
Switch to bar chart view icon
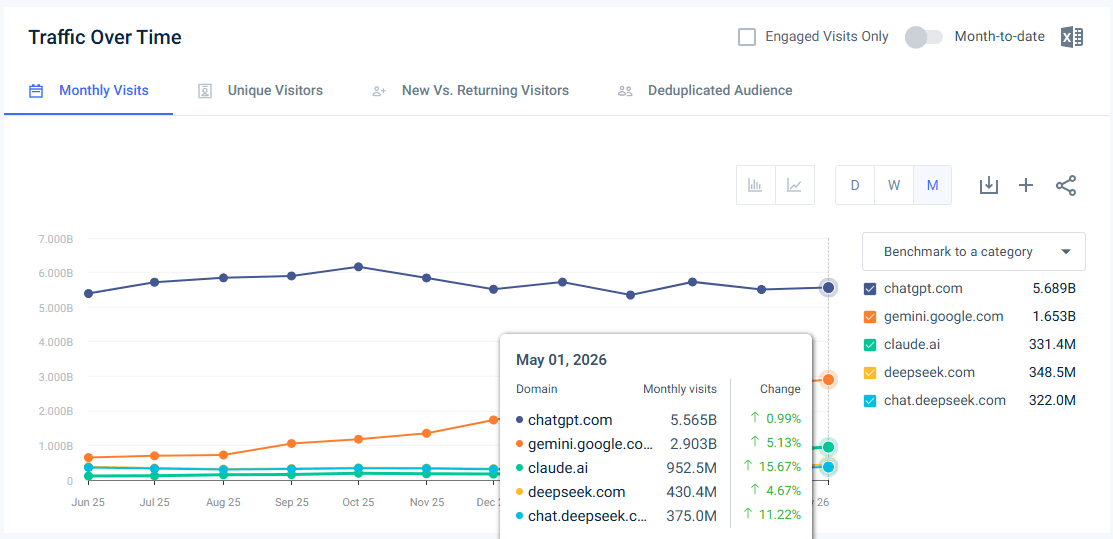tap(755, 185)
